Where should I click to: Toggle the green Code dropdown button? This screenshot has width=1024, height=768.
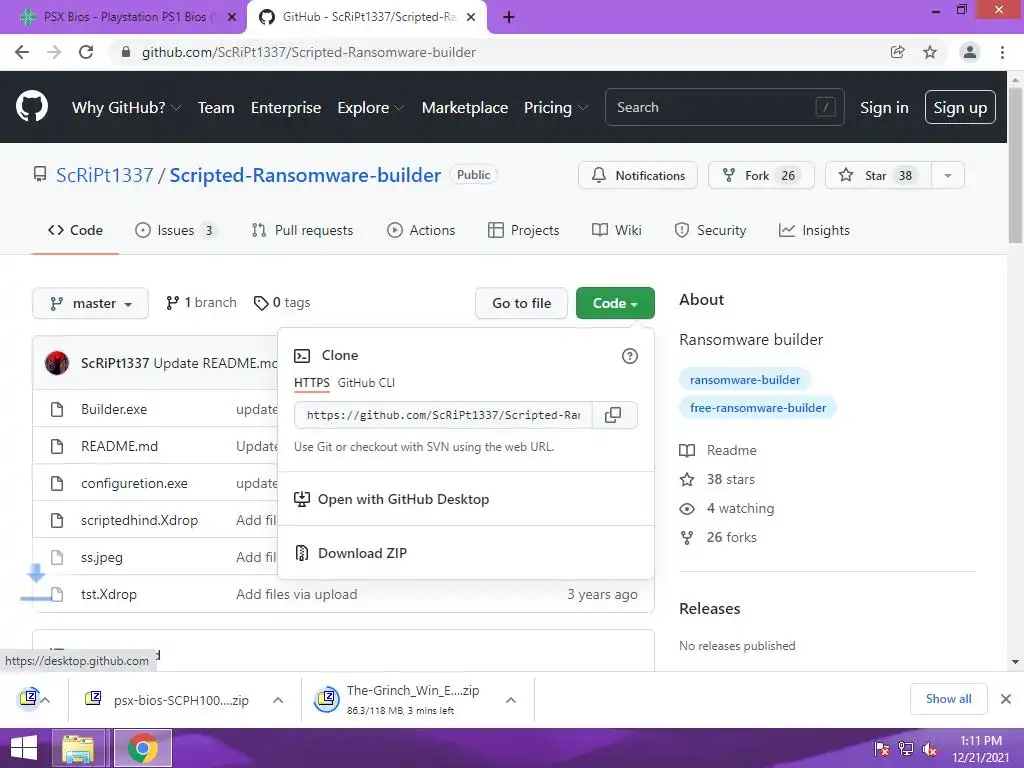(x=615, y=304)
